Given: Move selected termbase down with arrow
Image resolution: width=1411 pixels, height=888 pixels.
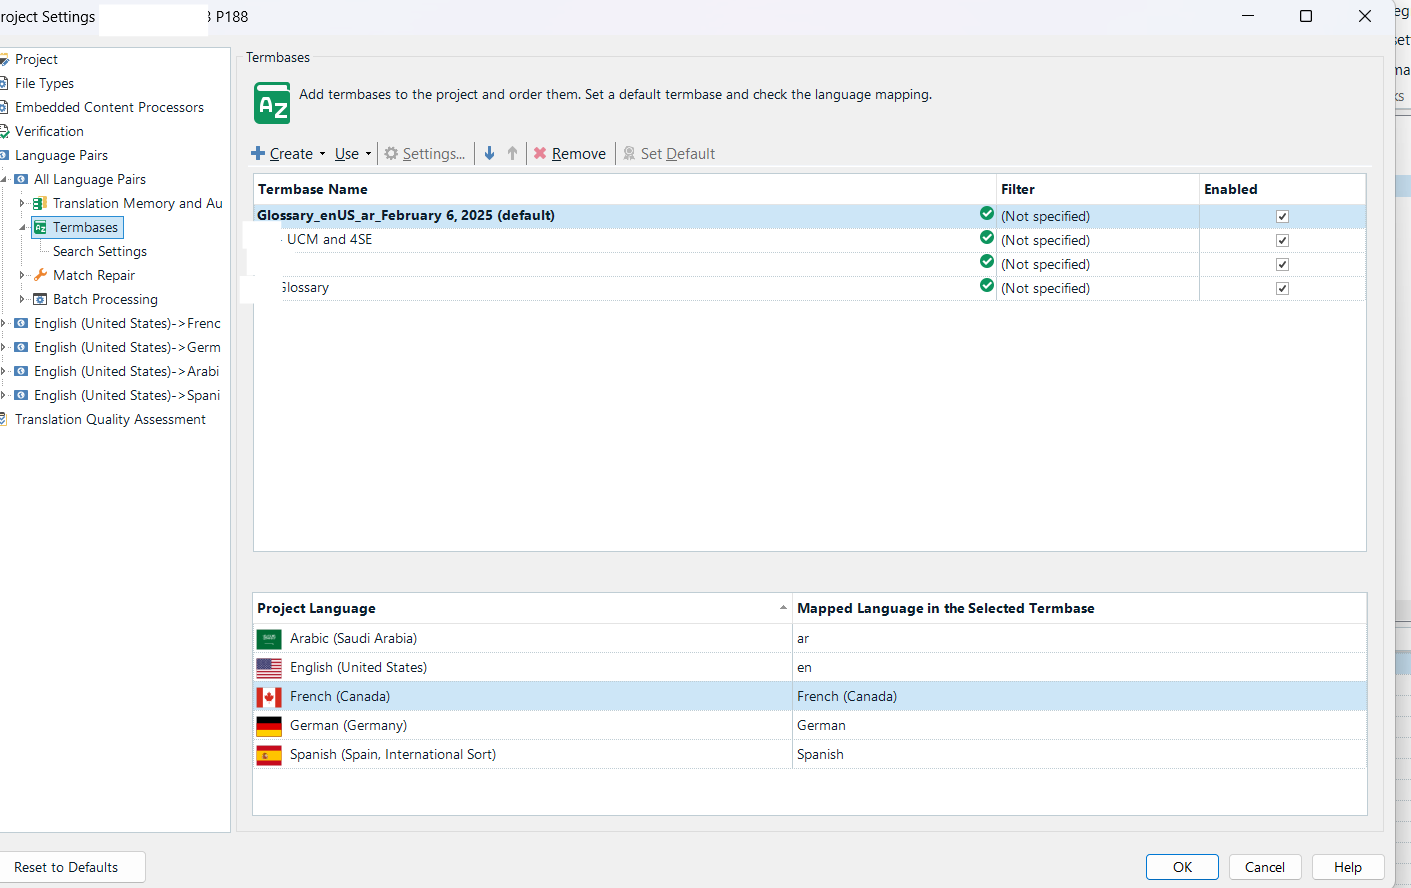Looking at the screenshot, I should point(489,153).
